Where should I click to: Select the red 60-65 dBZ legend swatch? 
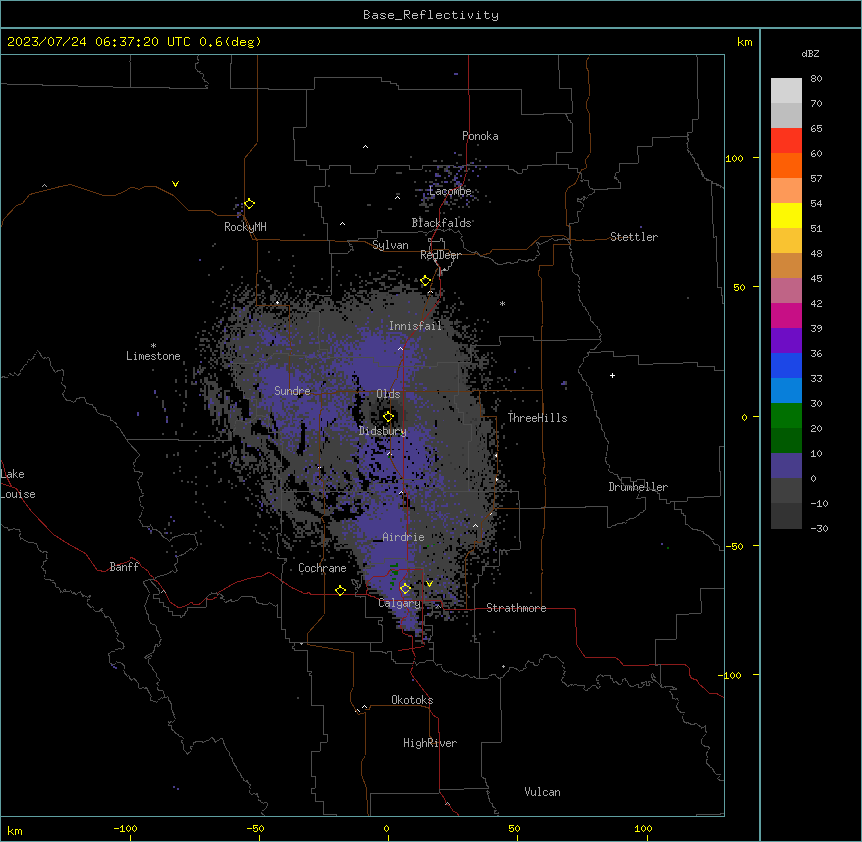[786, 141]
